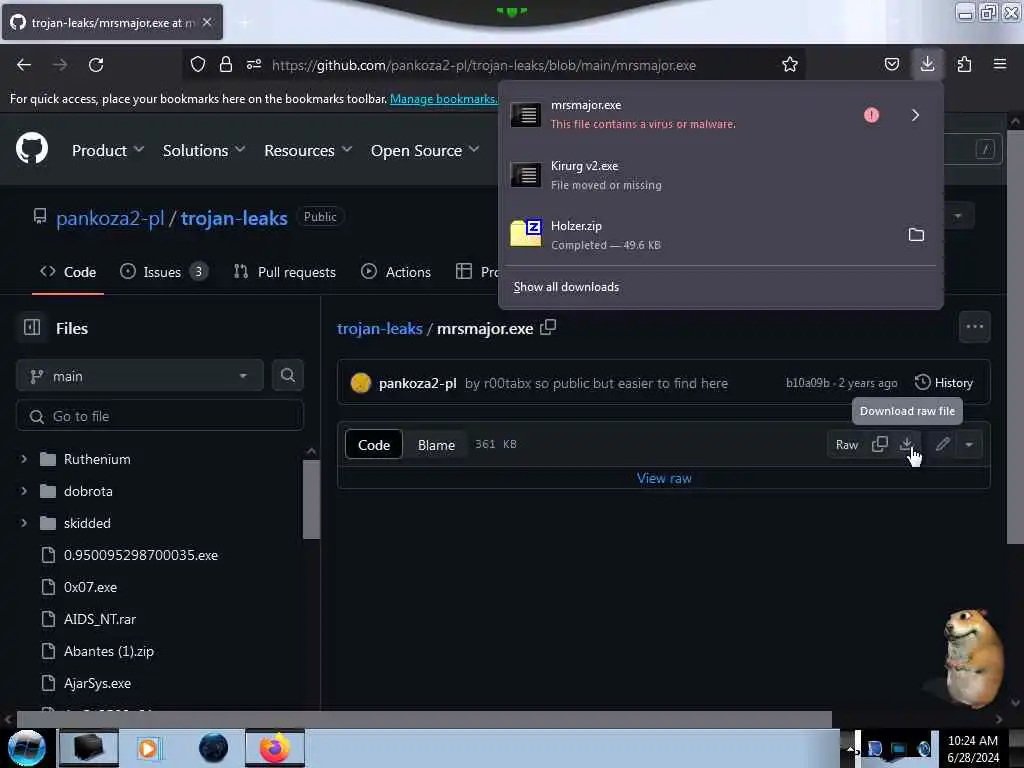Open the more file actions ellipsis button
Screen dimensions: 1024x768
(x=974, y=327)
